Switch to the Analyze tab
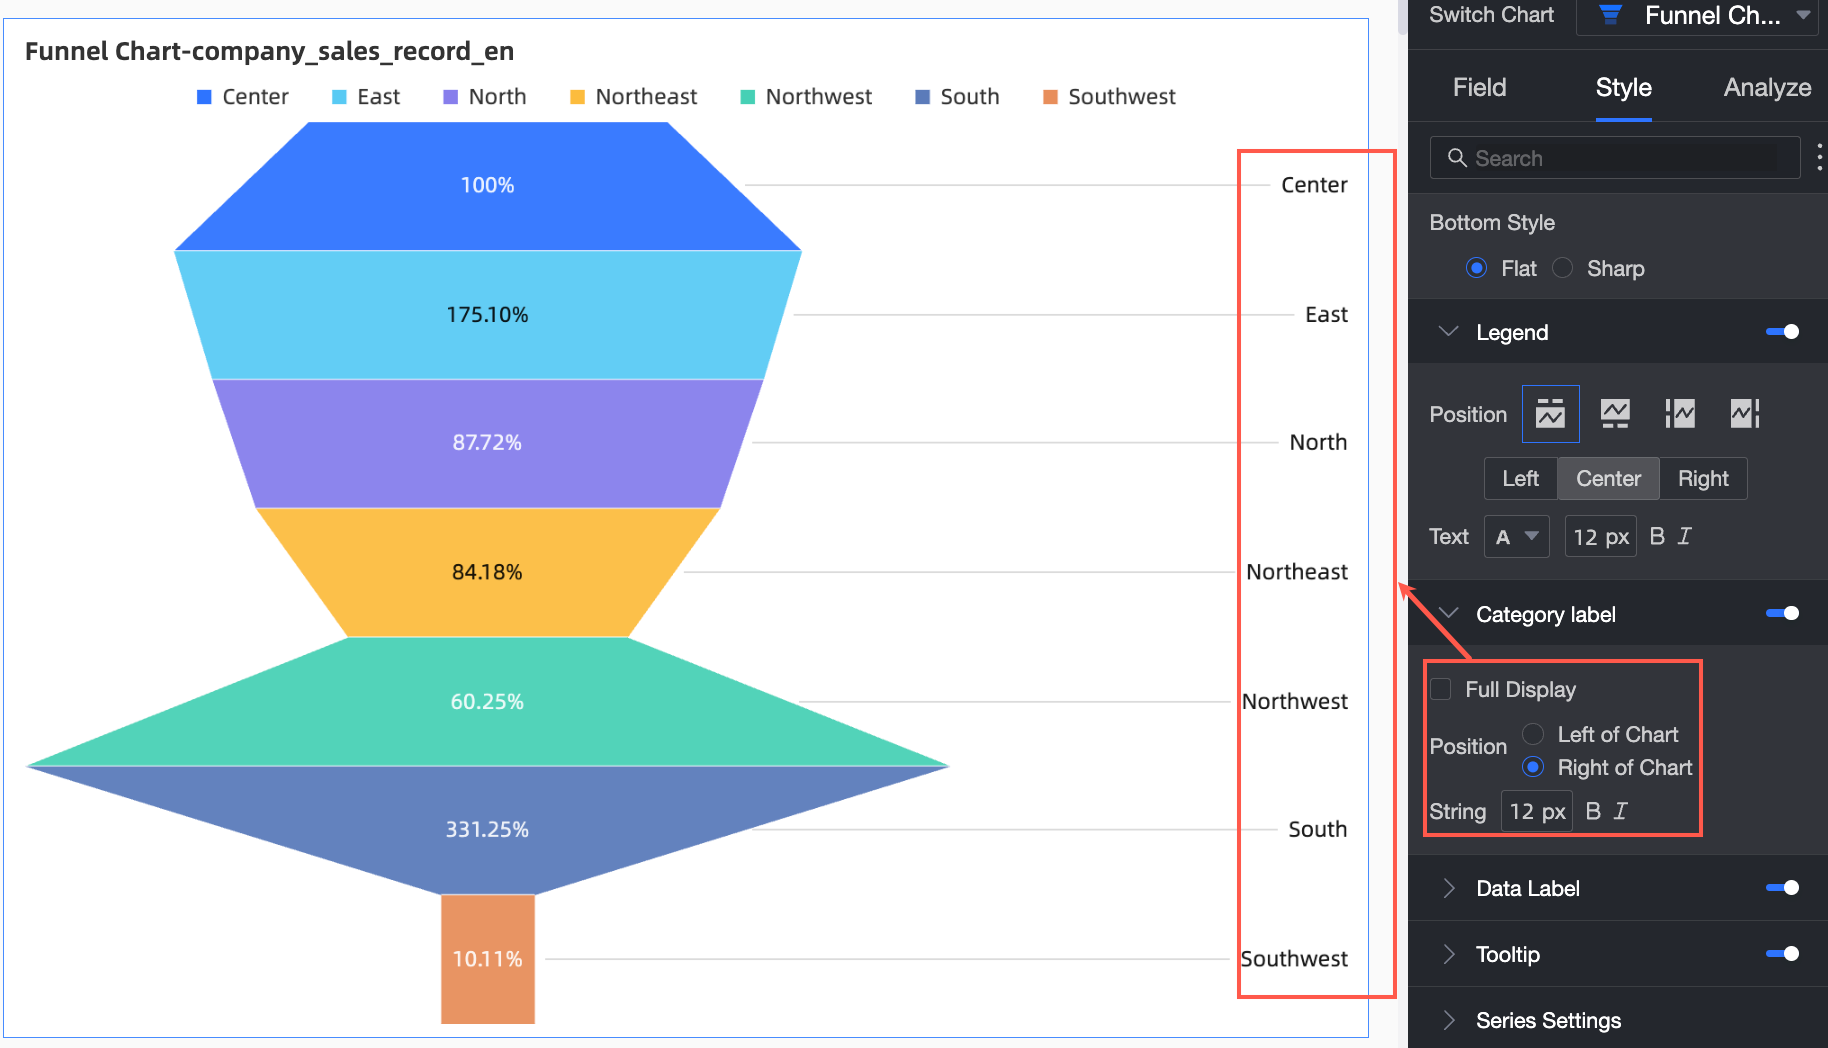The image size is (1828, 1048). (1767, 87)
